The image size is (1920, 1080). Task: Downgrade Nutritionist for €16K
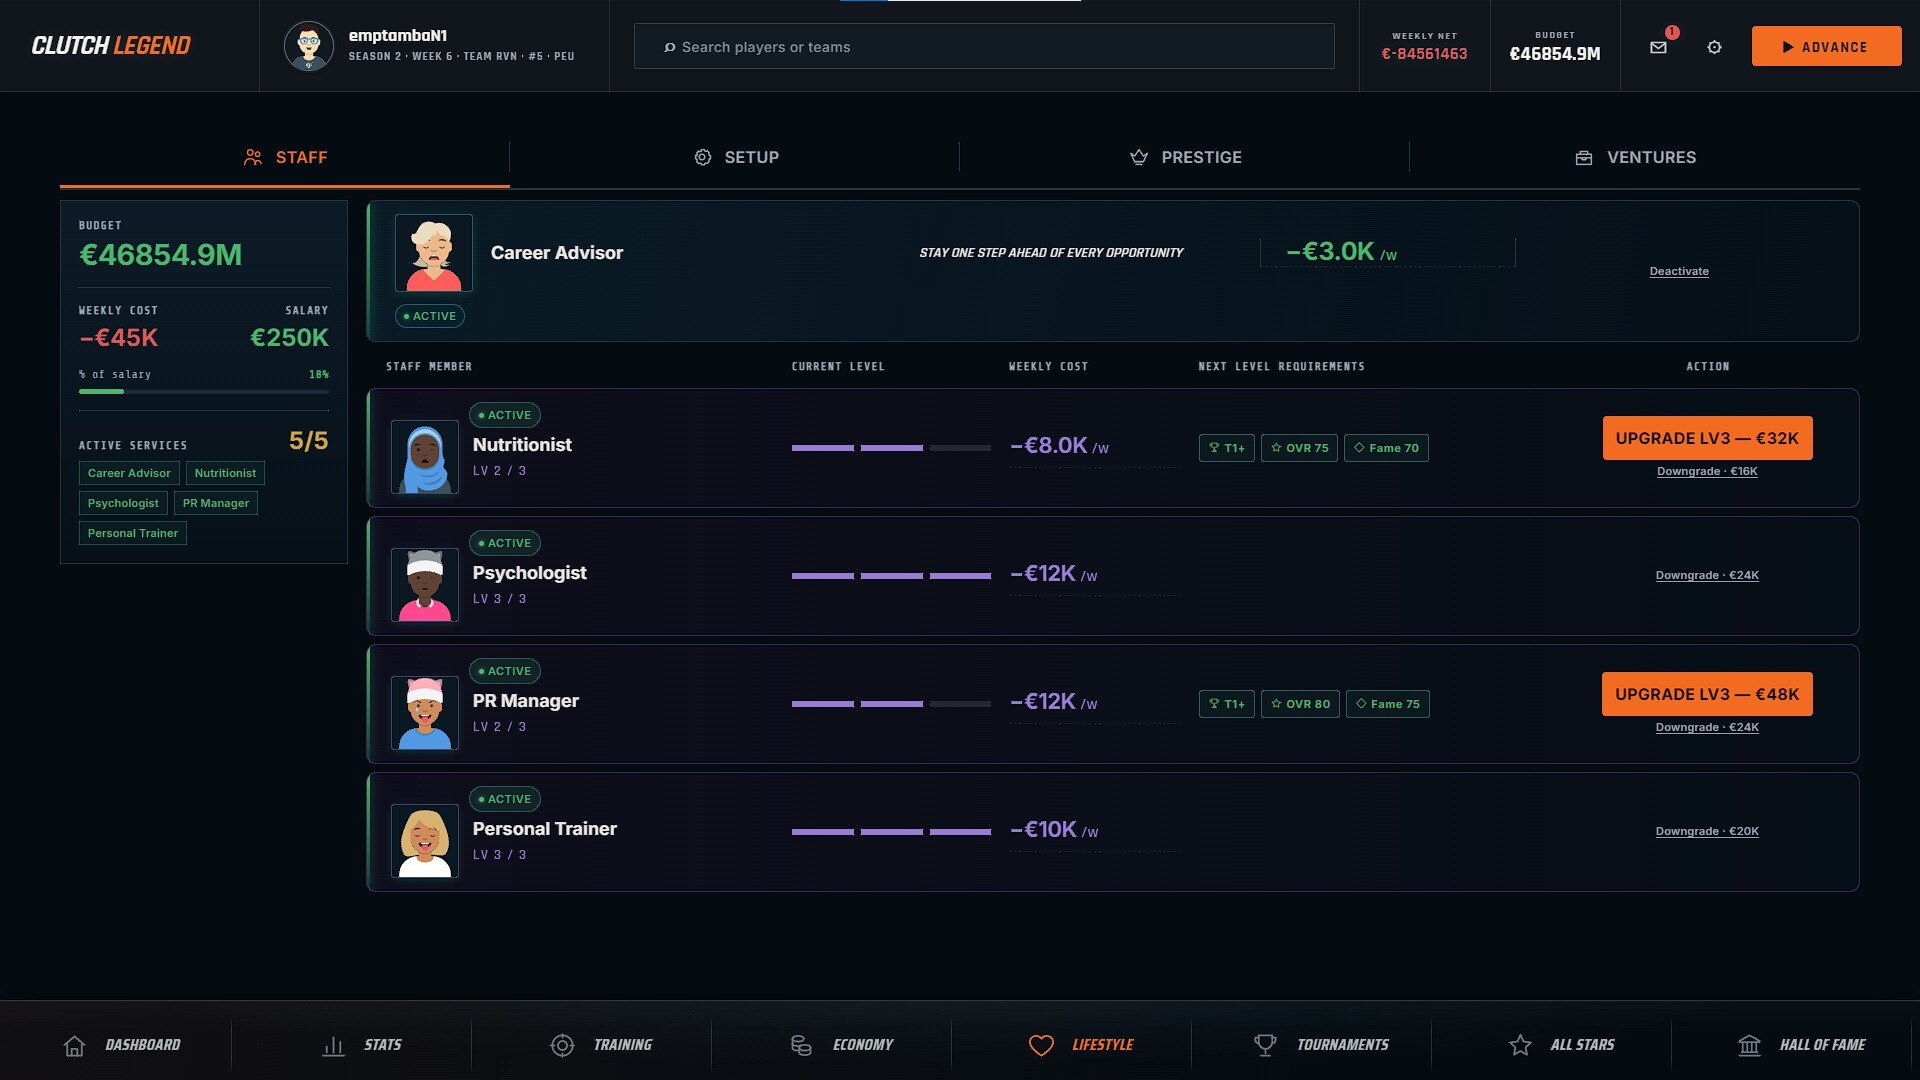(x=1707, y=471)
